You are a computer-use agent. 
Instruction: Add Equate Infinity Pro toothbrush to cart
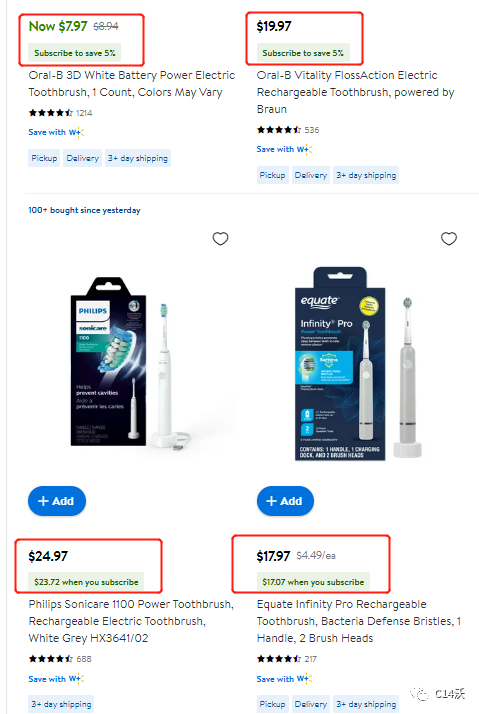point(285,501)
